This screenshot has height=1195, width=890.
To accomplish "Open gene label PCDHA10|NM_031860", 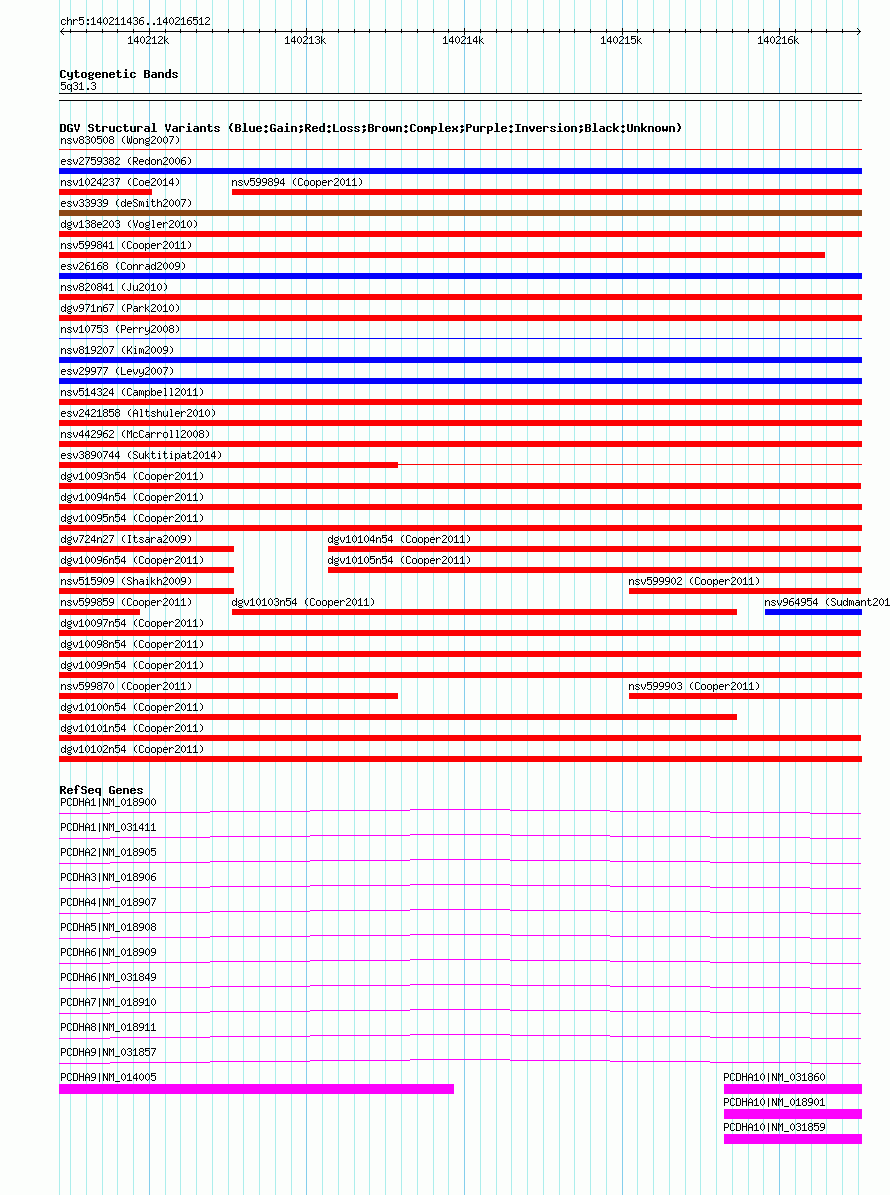I will tap(774, 1077).
